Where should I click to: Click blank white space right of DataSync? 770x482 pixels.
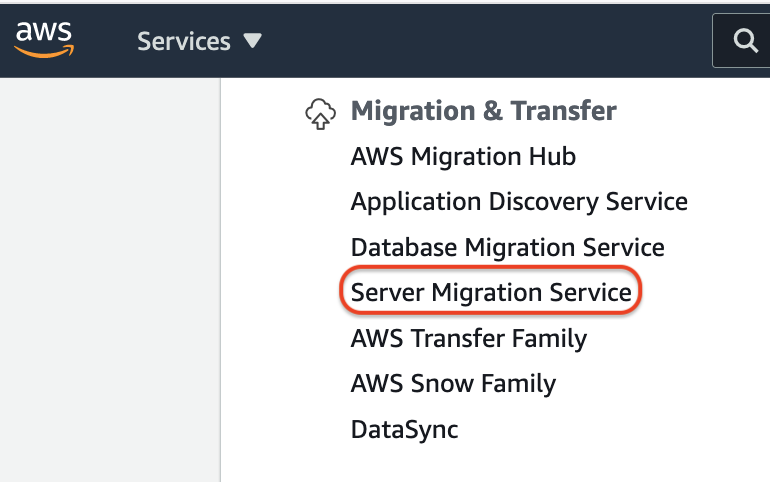coord(620,430)
